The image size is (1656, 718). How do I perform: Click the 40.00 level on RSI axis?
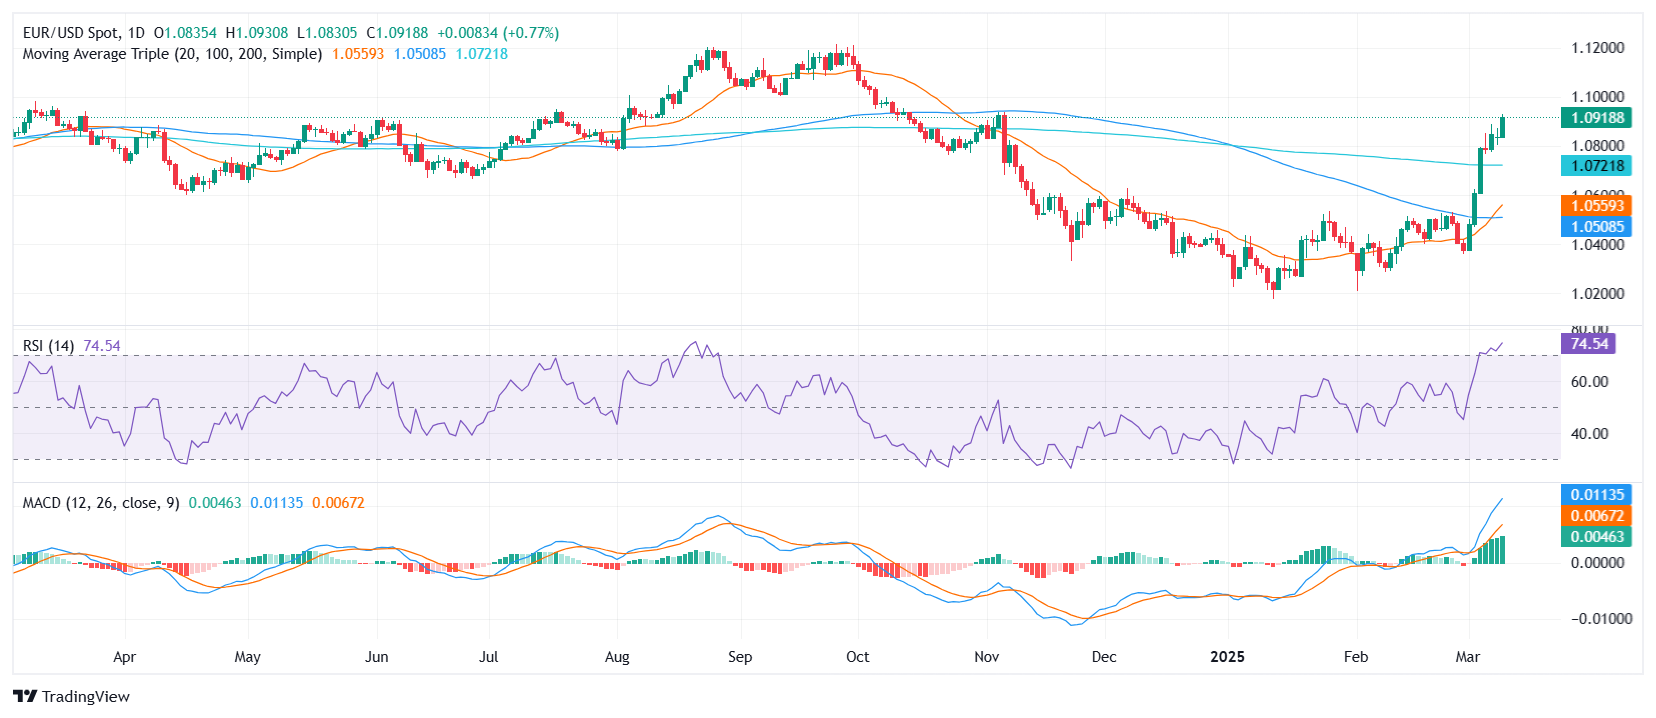1589,434
